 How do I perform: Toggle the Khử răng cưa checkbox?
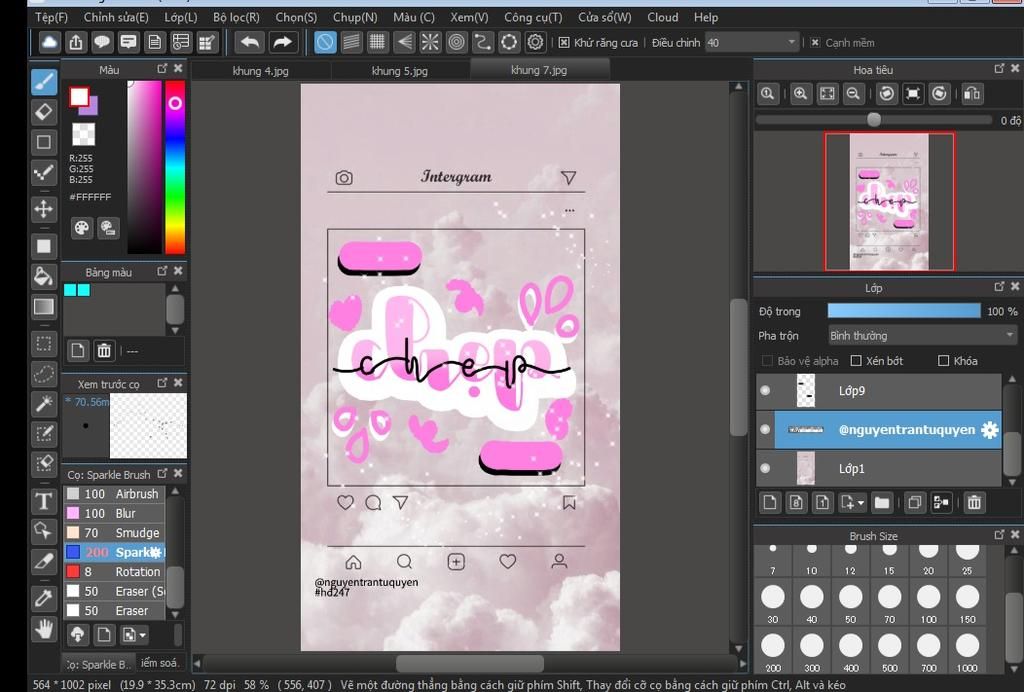click(564, 42)
